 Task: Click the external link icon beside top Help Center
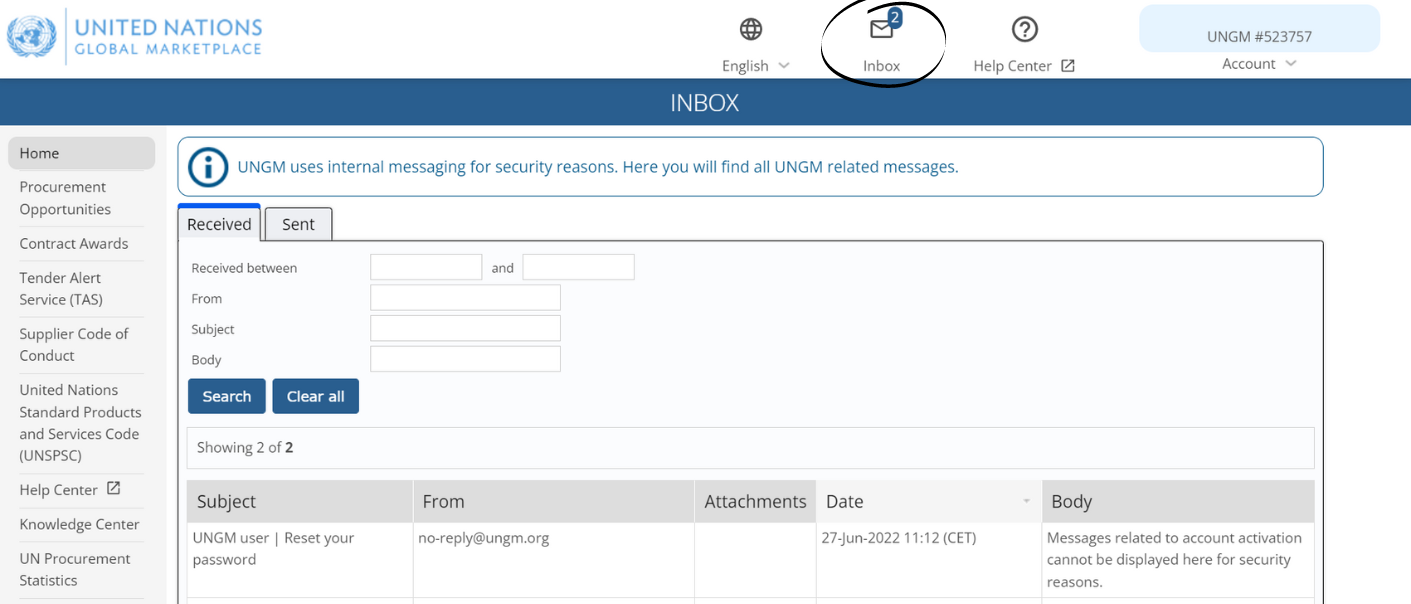1068,66
